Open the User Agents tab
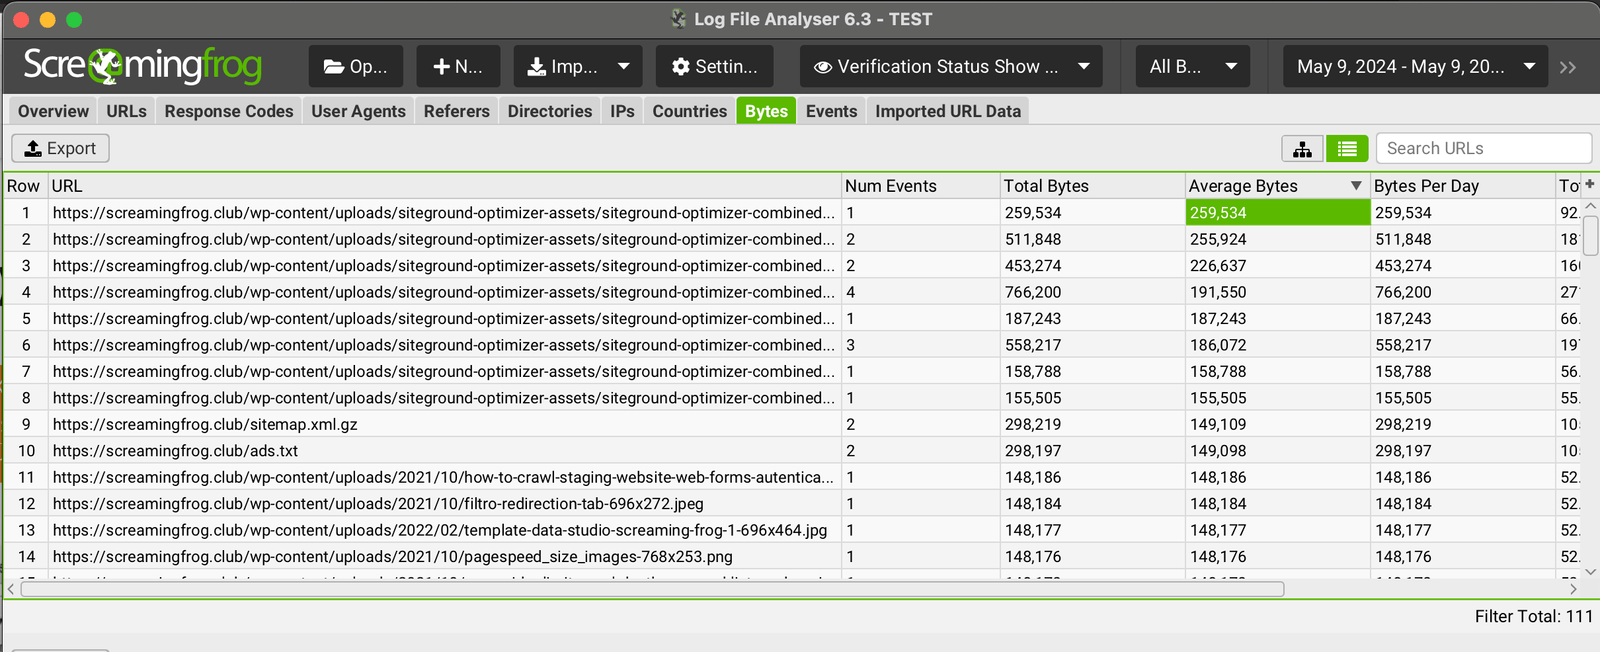1600x652 pixels. point(358,111)
